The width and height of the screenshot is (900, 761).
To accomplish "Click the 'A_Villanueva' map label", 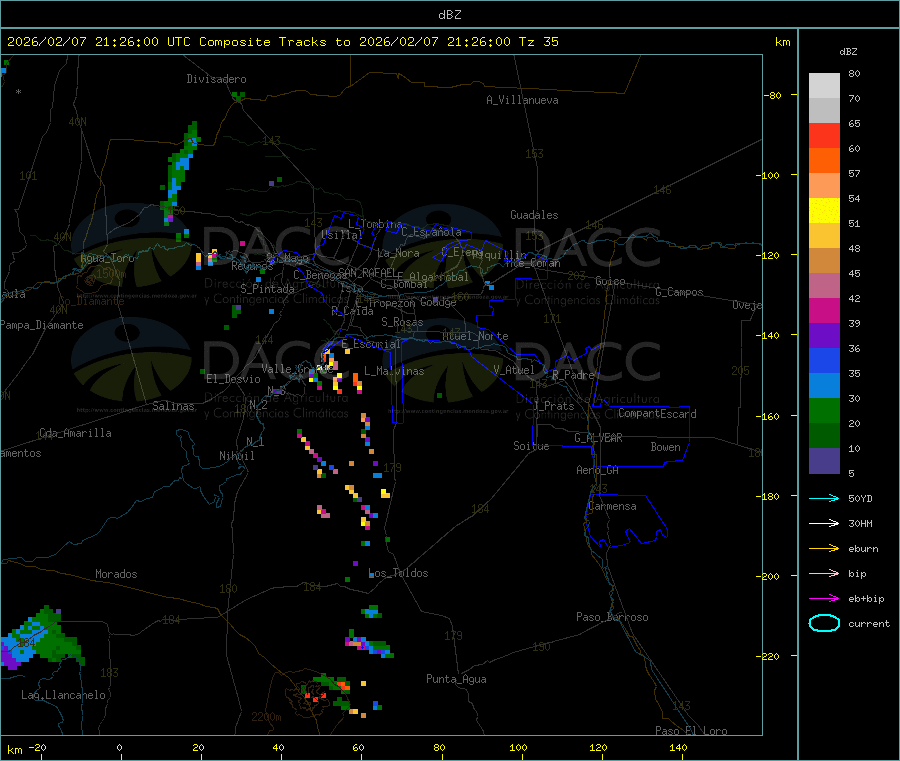I will tap(522, 100).
